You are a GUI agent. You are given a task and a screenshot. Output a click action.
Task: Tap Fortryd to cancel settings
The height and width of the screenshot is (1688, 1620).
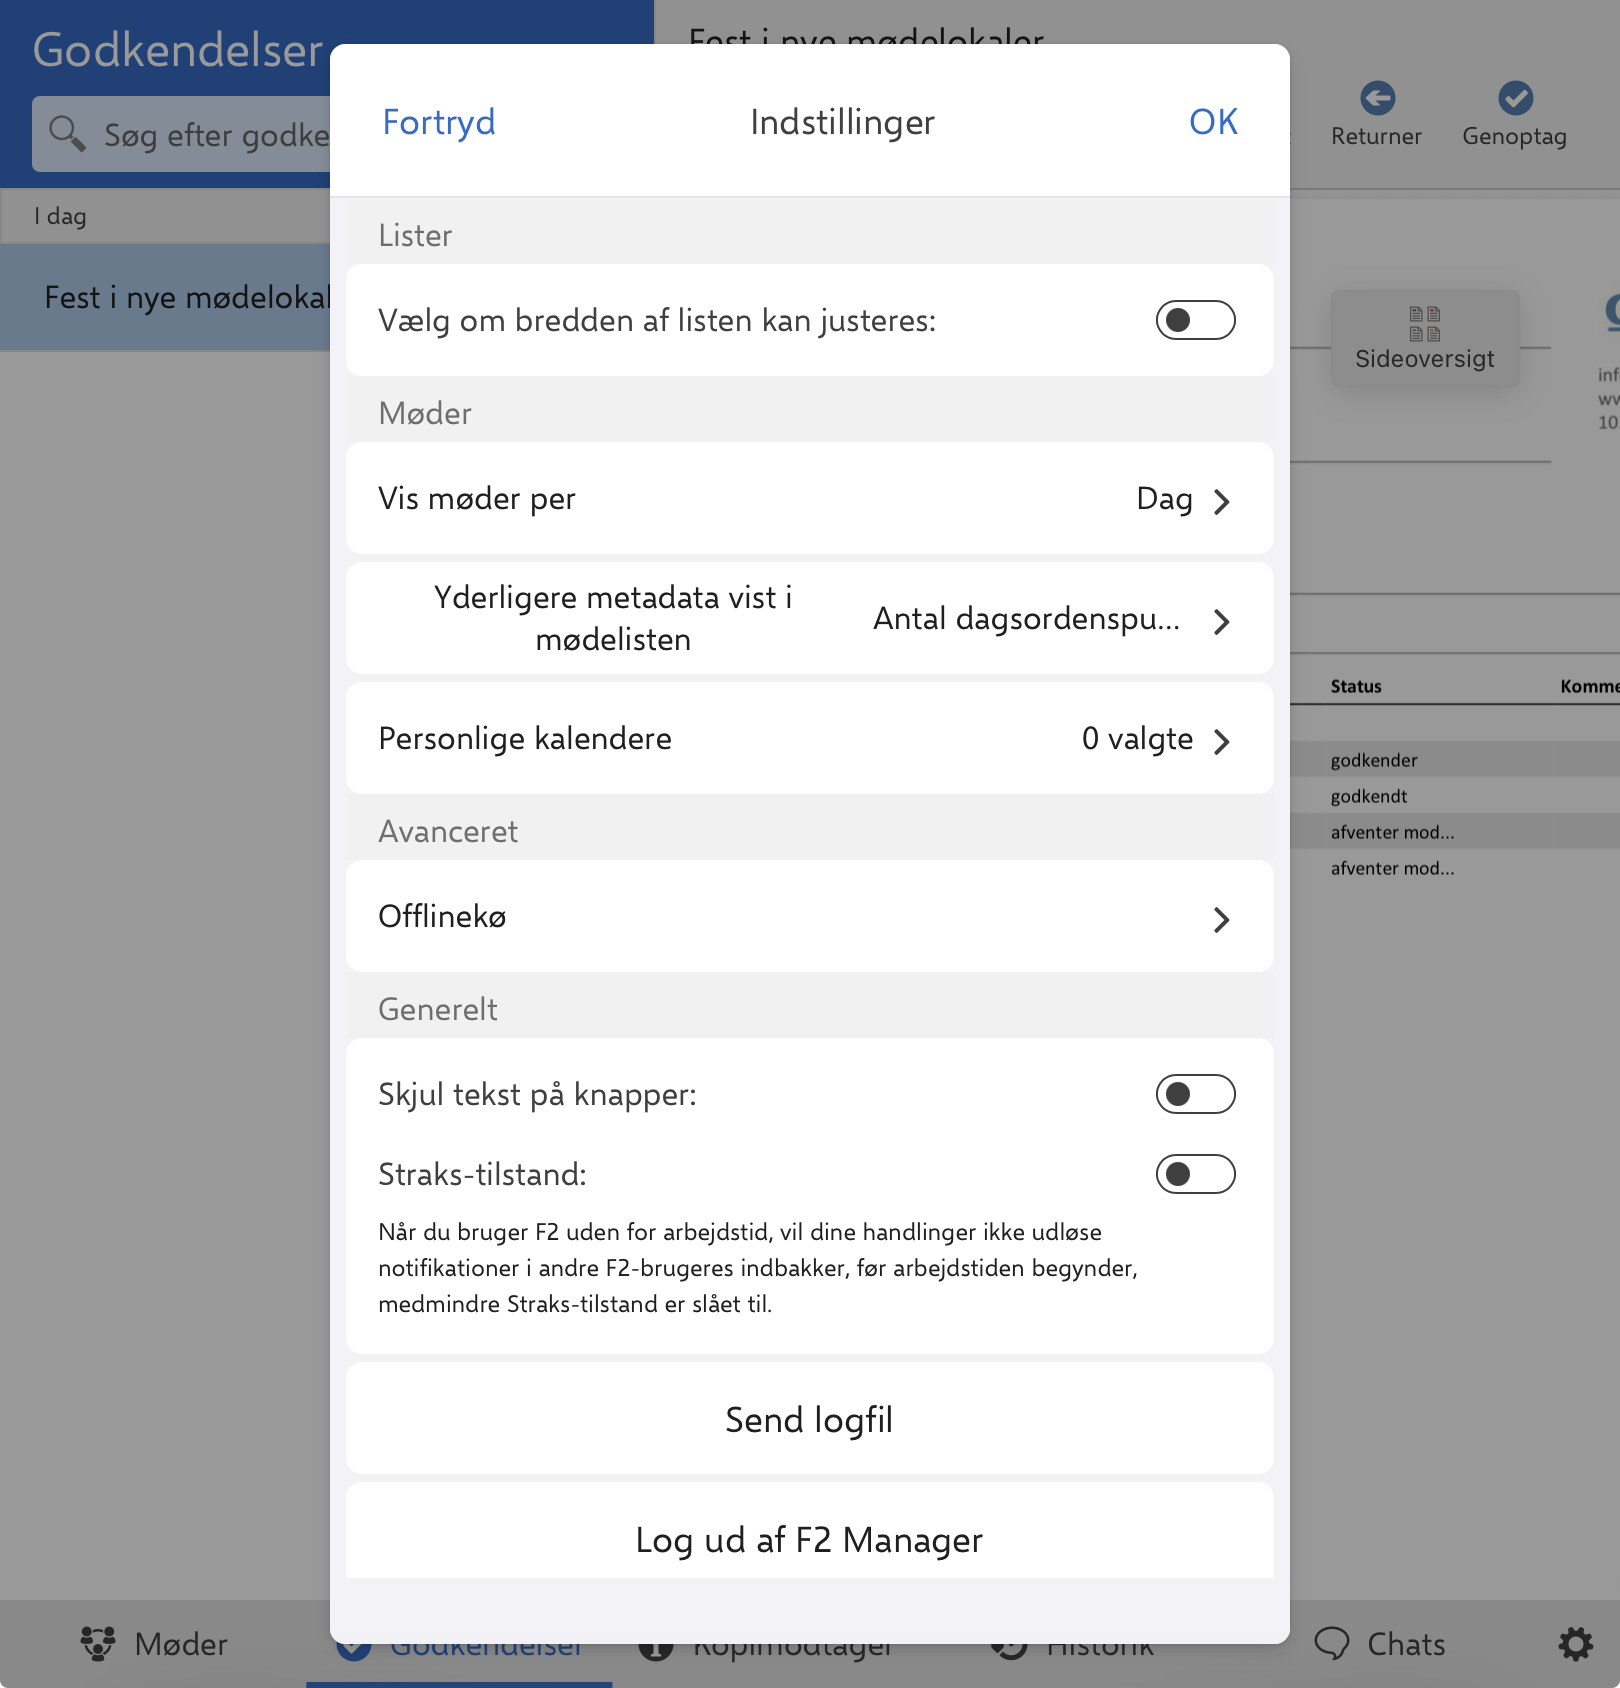[x=439, y=122]
